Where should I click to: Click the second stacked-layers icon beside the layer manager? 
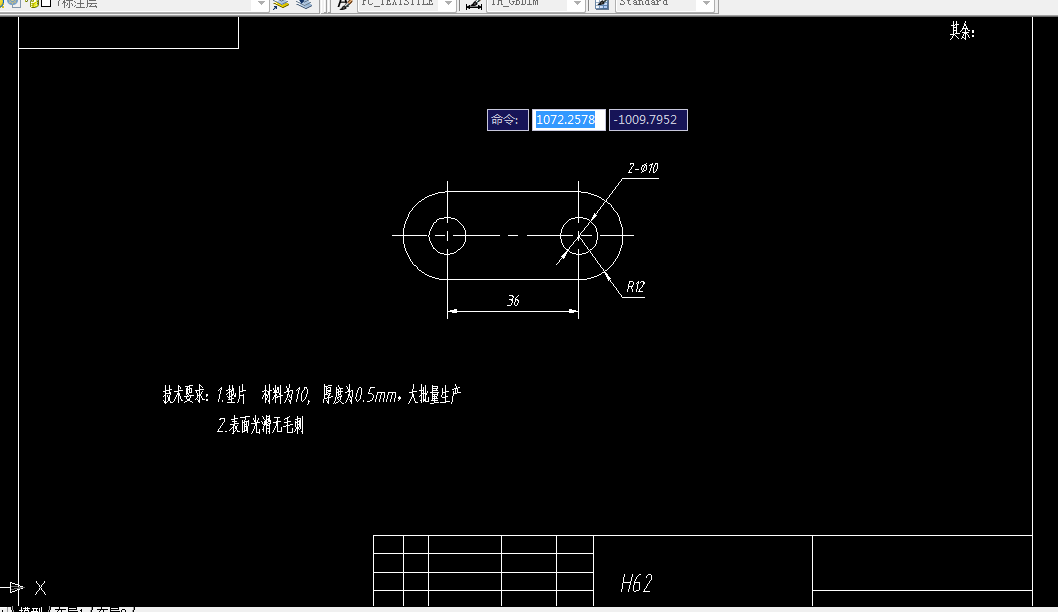pyautogui.click(x=304, y=4)
